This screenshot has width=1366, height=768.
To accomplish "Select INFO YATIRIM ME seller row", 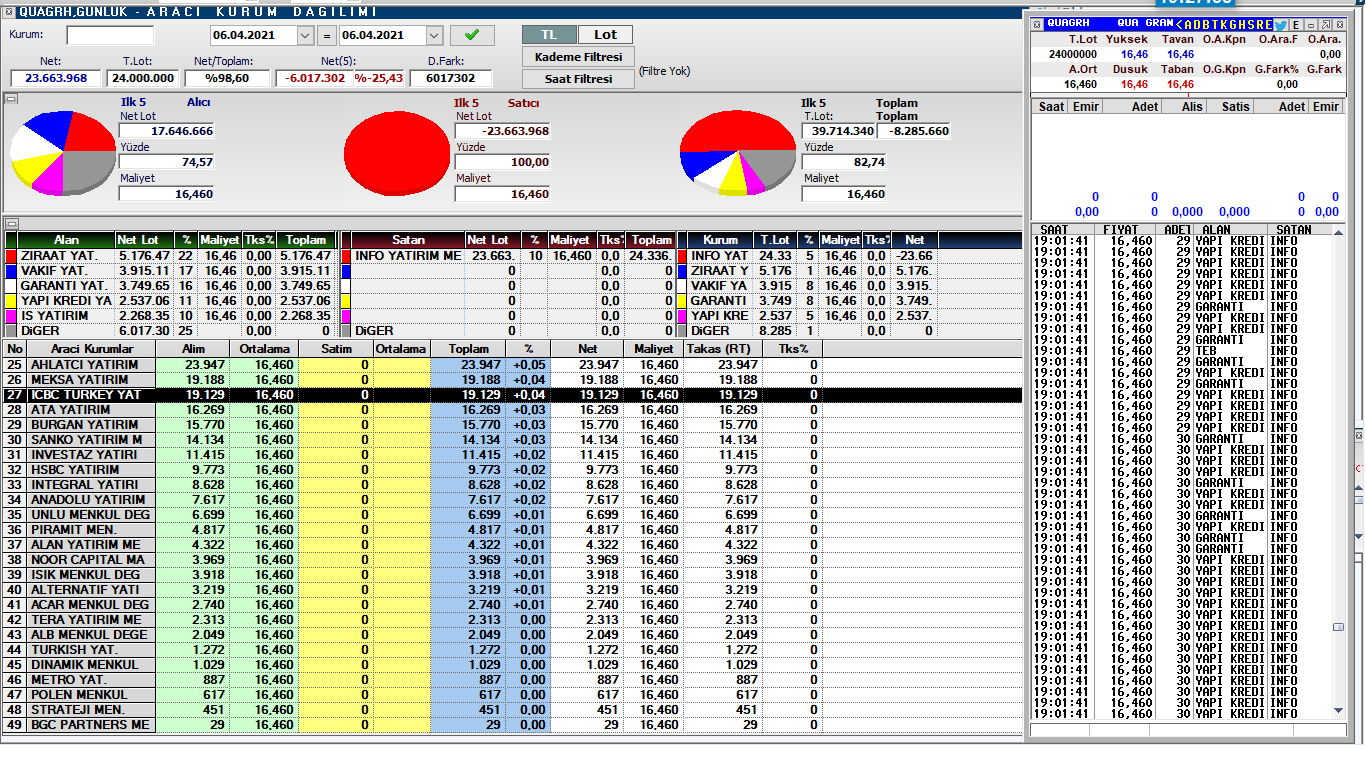I will click(x=508, y=256).
